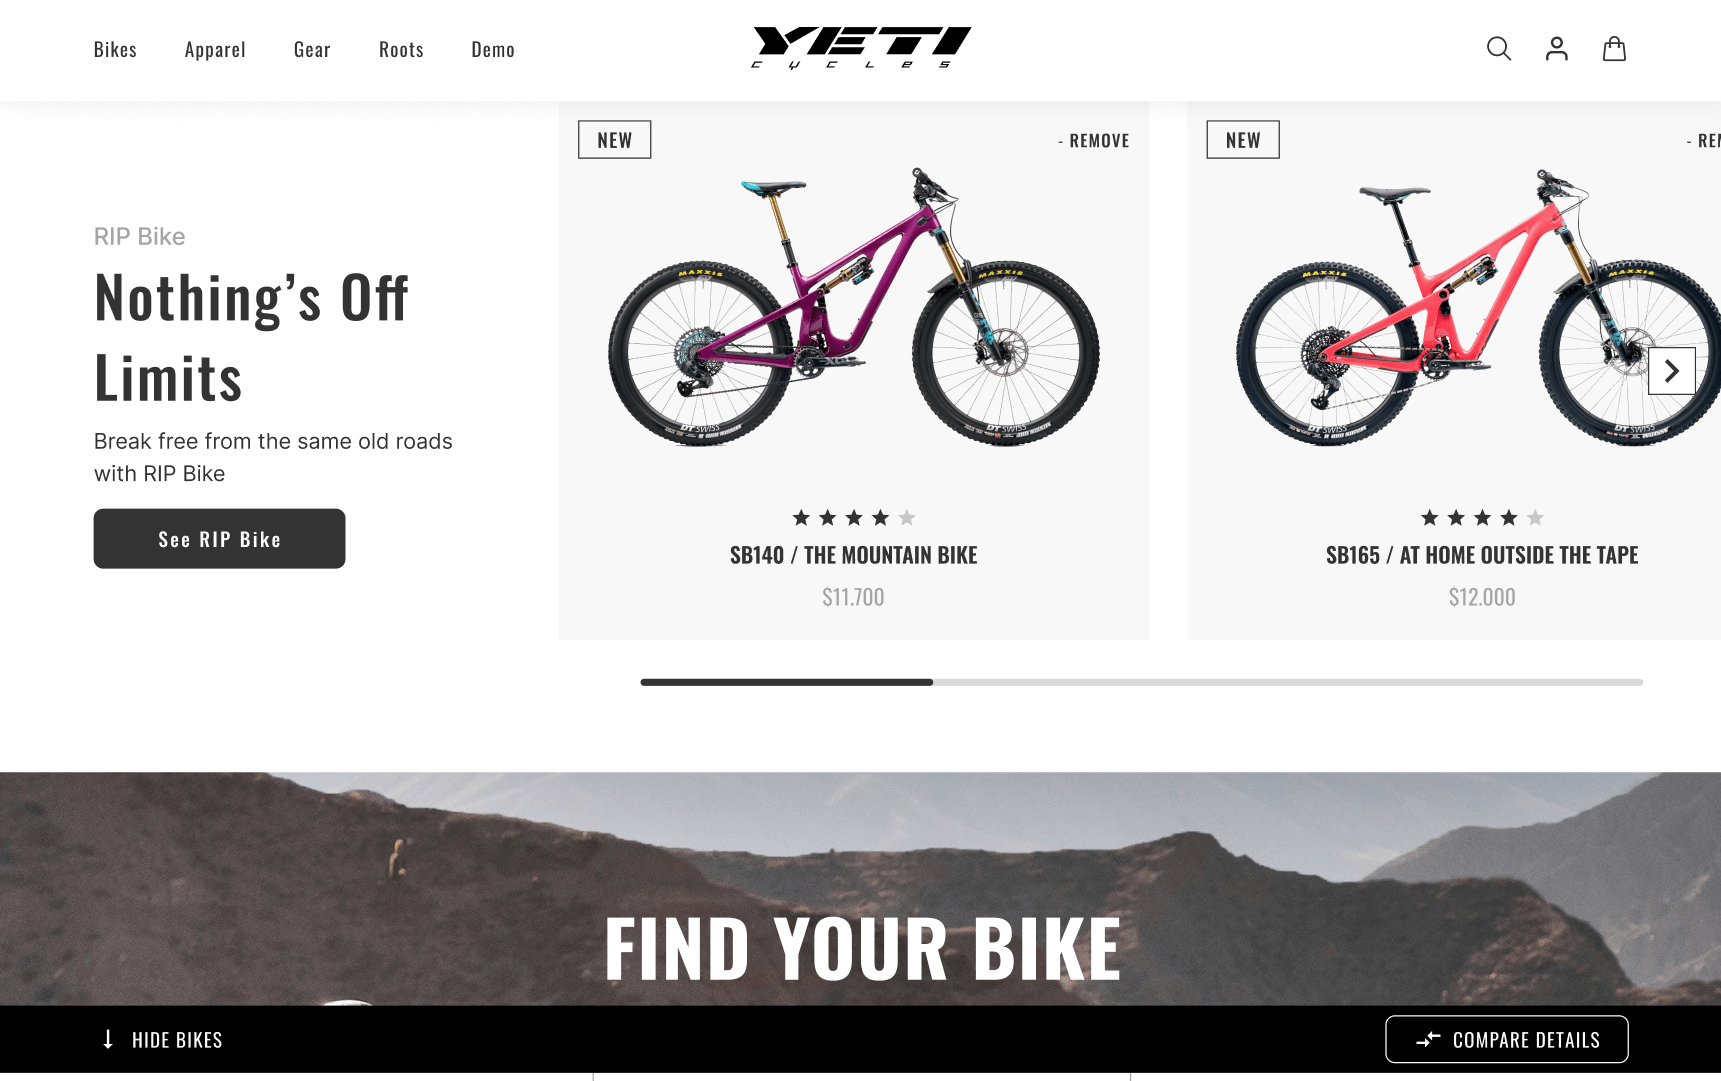
Task: Advance the carousel with the right chevron
Action: (x=1671, y=371)
